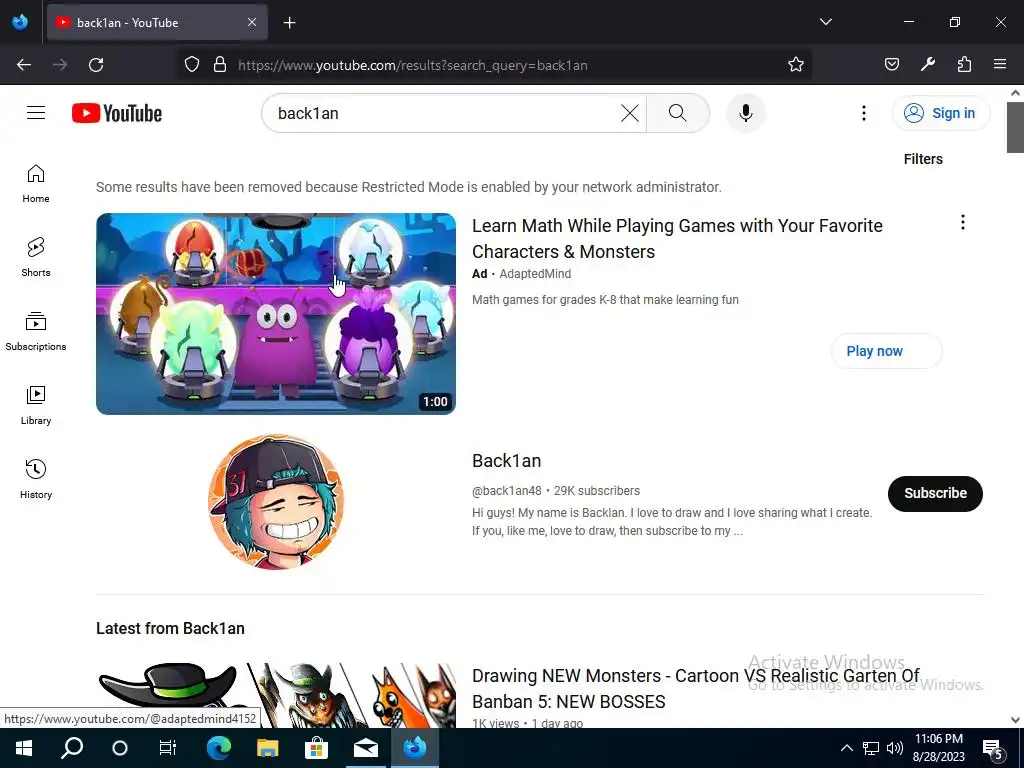Open the AdaptedMind advertiser link
1024x768 pixels.
point(535,274)
